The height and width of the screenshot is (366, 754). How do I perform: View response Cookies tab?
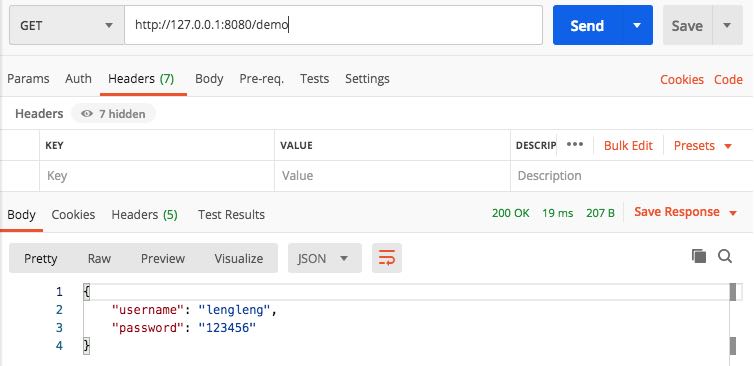(x=73, y=215)
